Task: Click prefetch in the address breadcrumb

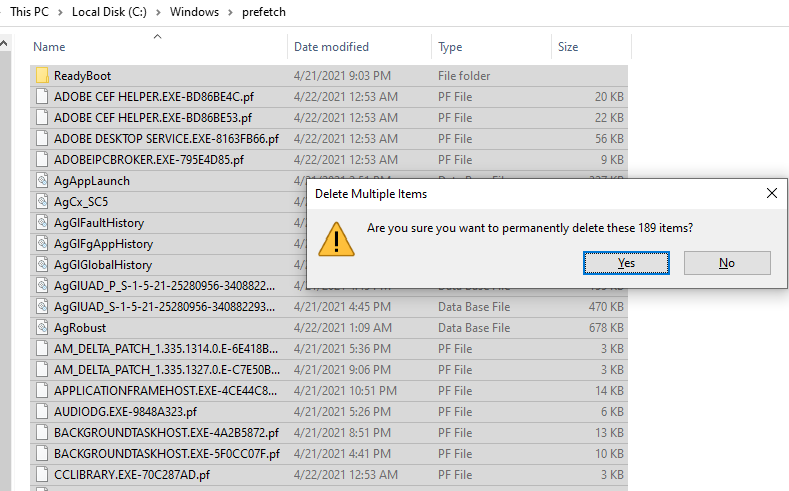Action: click(x=264, y=12)
